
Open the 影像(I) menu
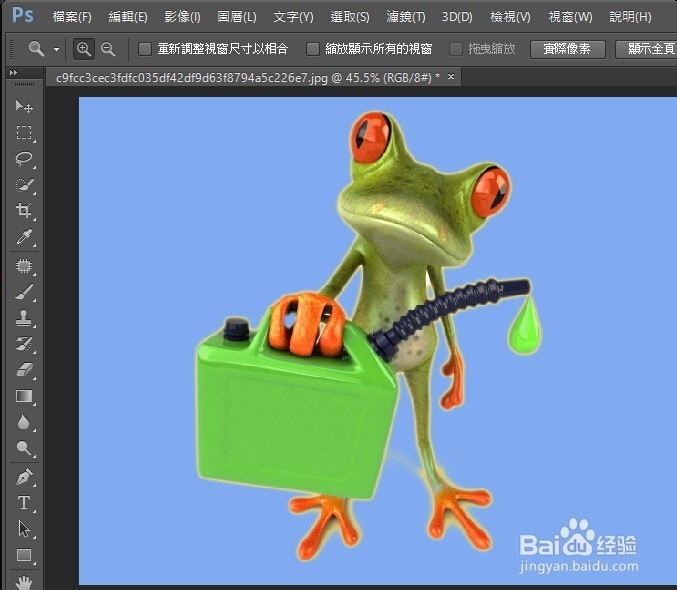182,17
